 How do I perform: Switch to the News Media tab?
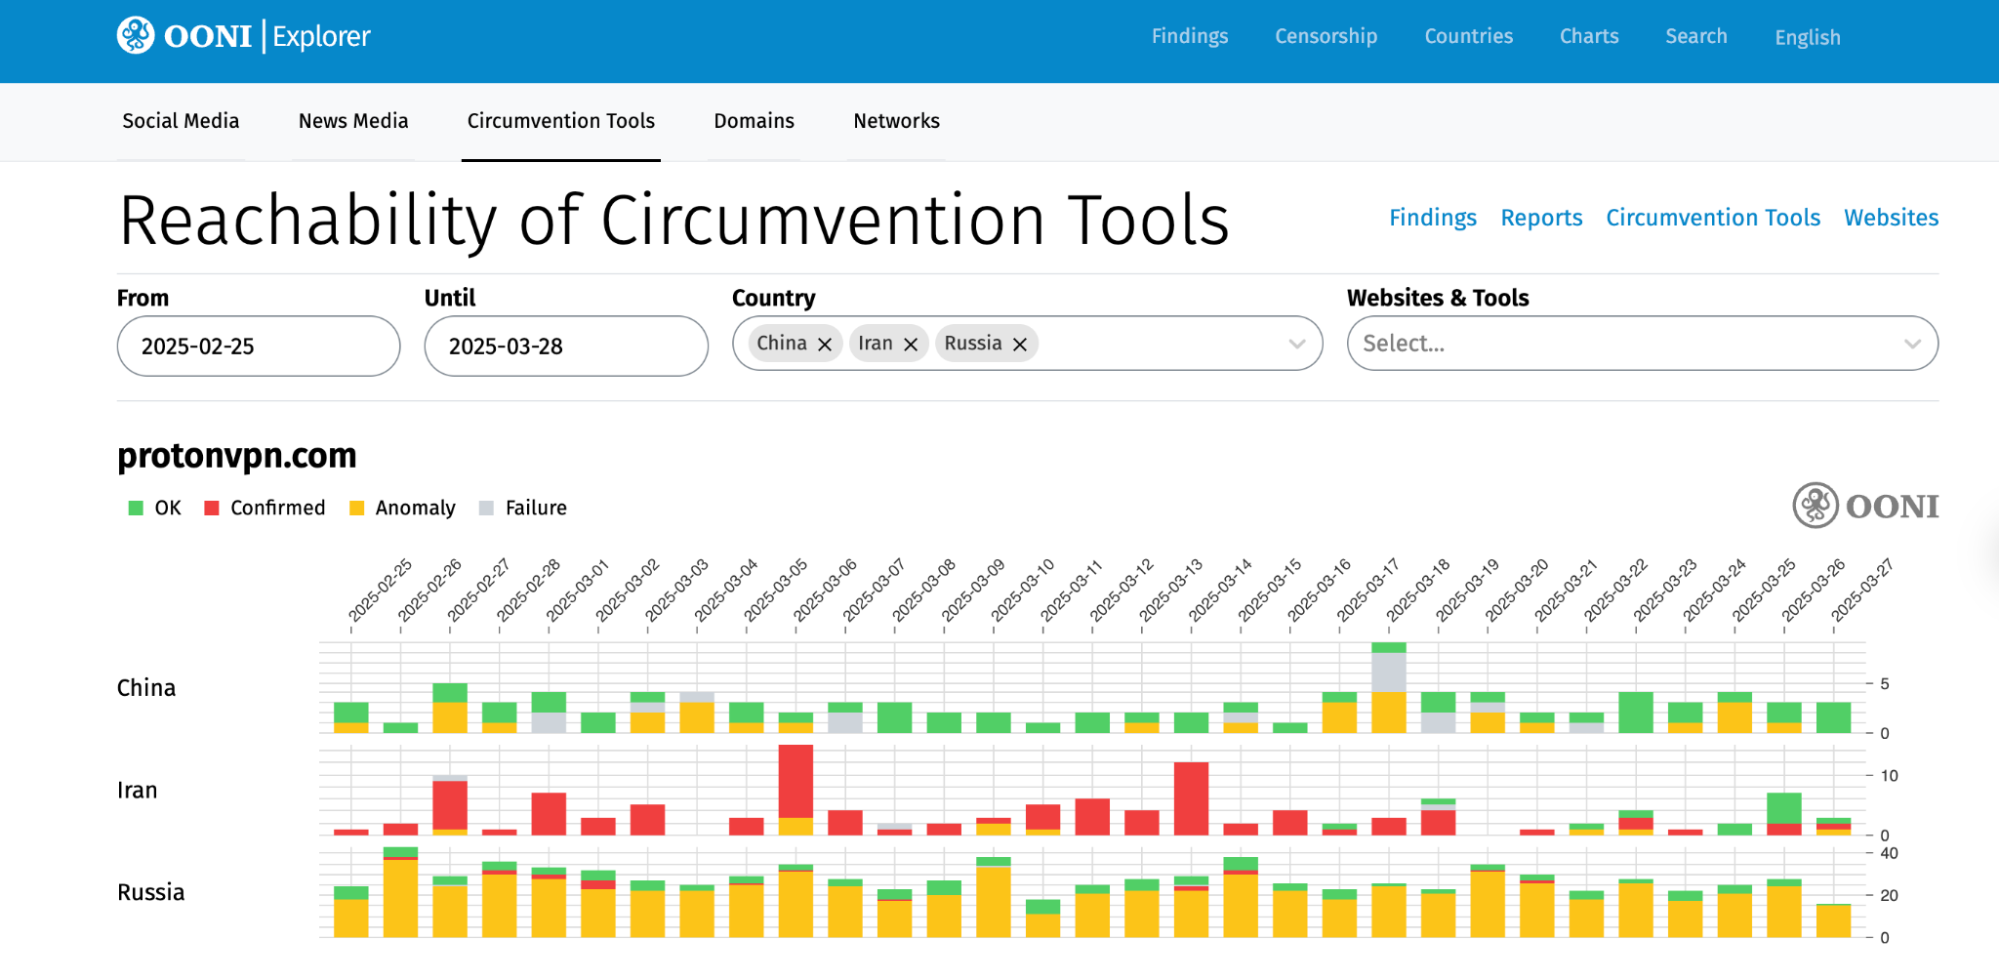(x=352, y=121)
